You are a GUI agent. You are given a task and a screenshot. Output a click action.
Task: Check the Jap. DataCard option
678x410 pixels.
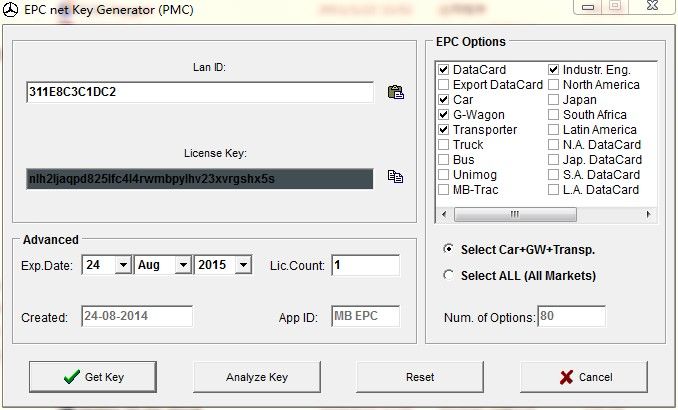point(553,160)
